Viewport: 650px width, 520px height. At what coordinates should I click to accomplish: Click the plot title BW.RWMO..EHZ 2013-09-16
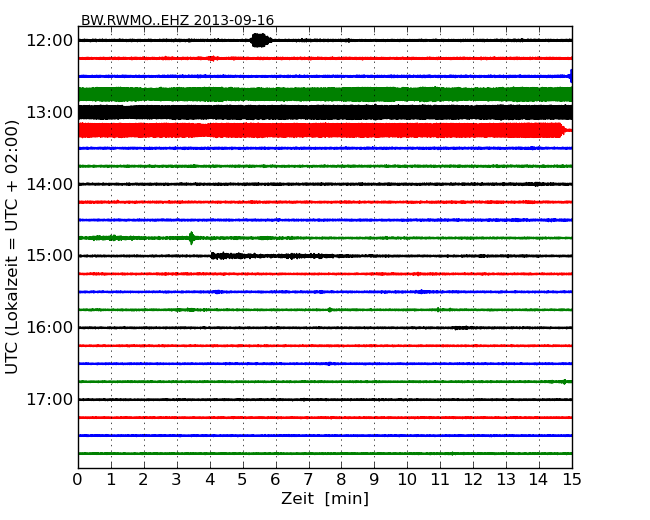177,20
